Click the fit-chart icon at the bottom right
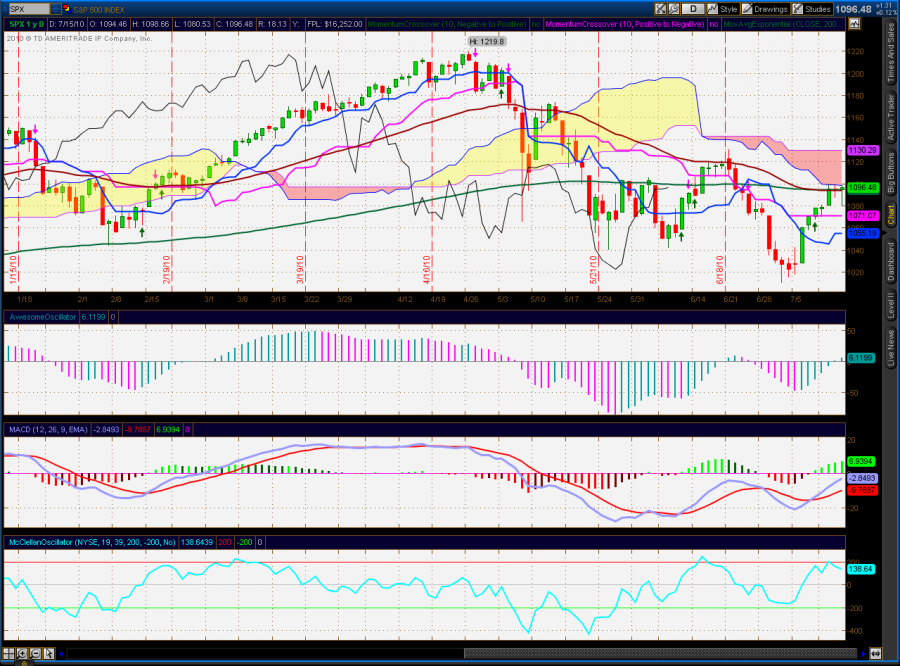 (x=875, y=653)
